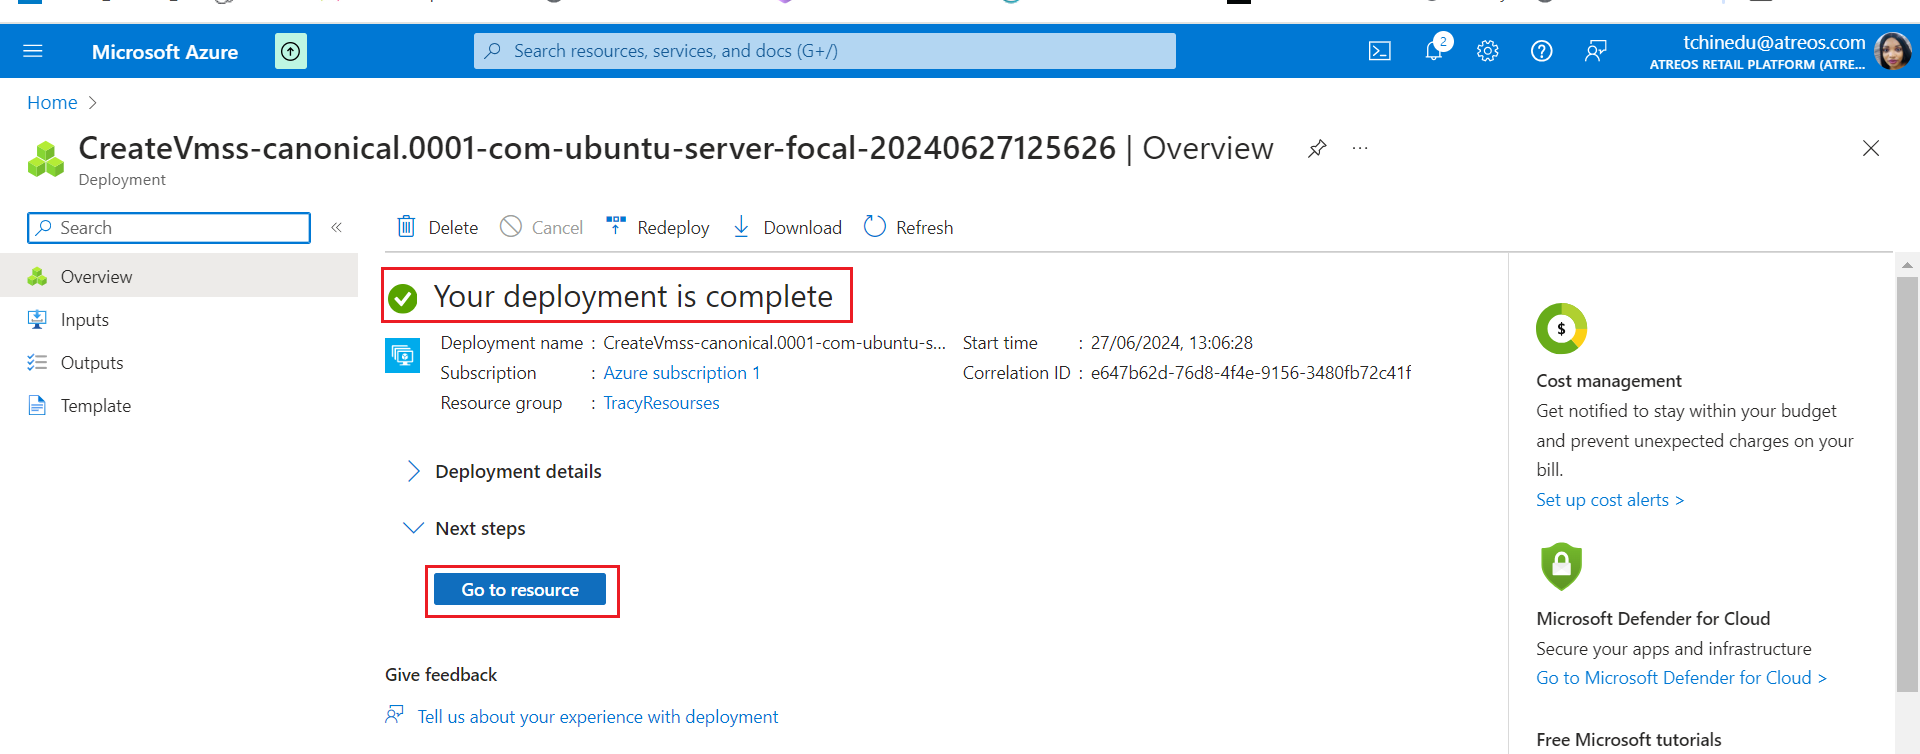Close the deployment overview blade

click(1871, 148)
